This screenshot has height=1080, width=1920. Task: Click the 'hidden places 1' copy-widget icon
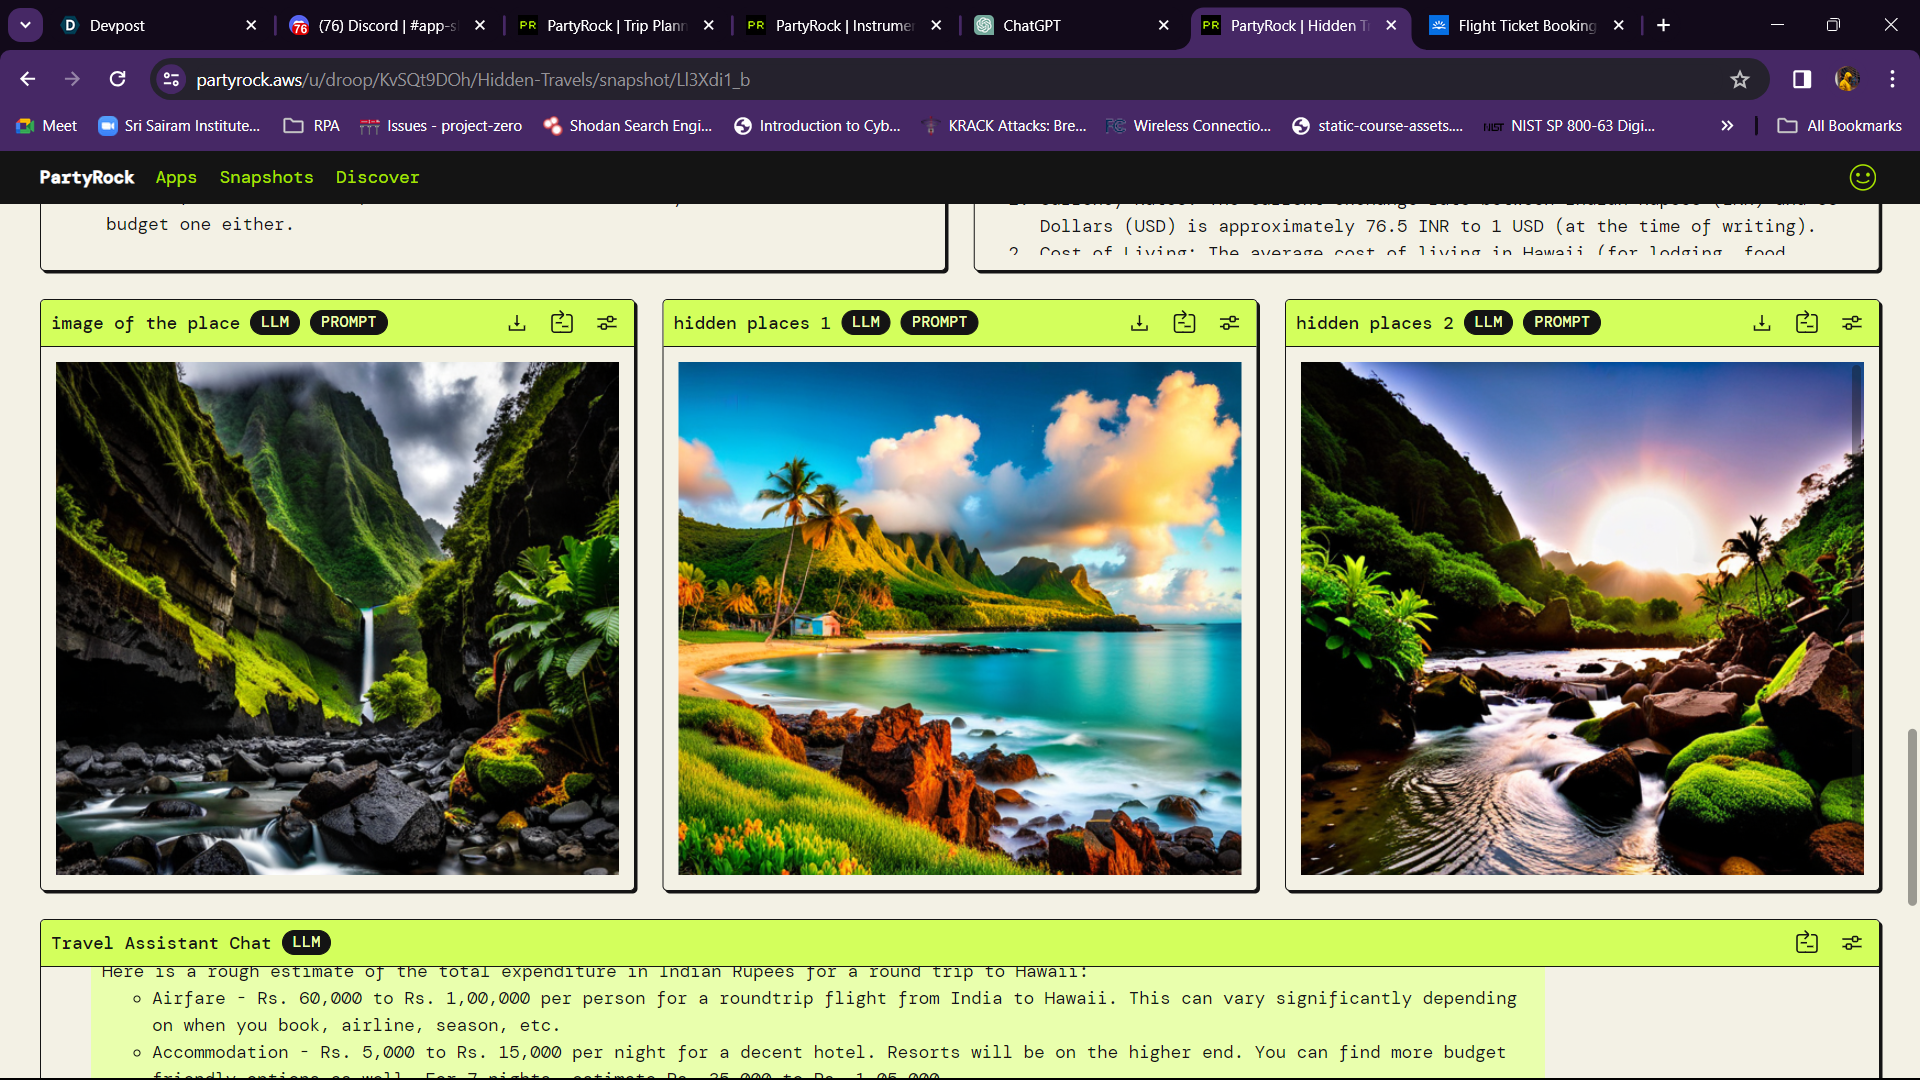pos(1184,323)
